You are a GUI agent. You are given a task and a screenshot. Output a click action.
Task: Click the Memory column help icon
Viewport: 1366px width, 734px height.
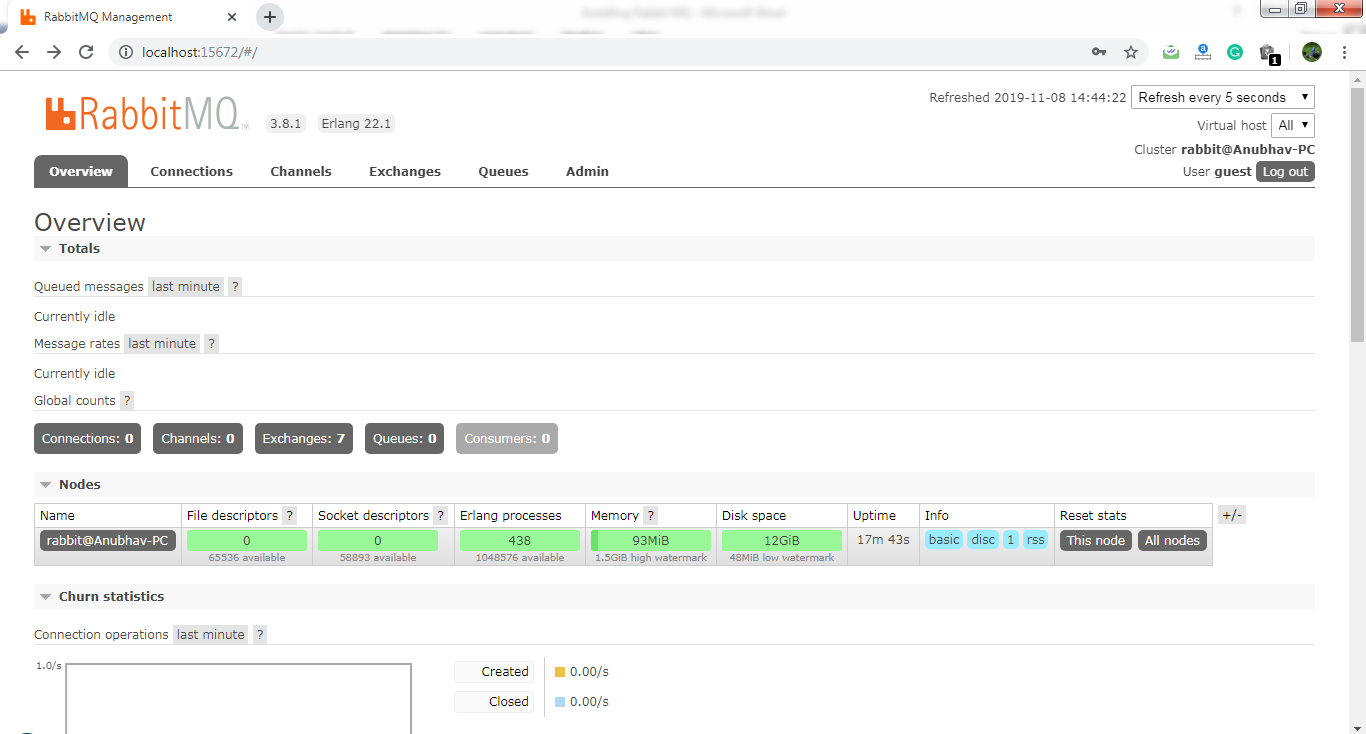click(650, 516)
